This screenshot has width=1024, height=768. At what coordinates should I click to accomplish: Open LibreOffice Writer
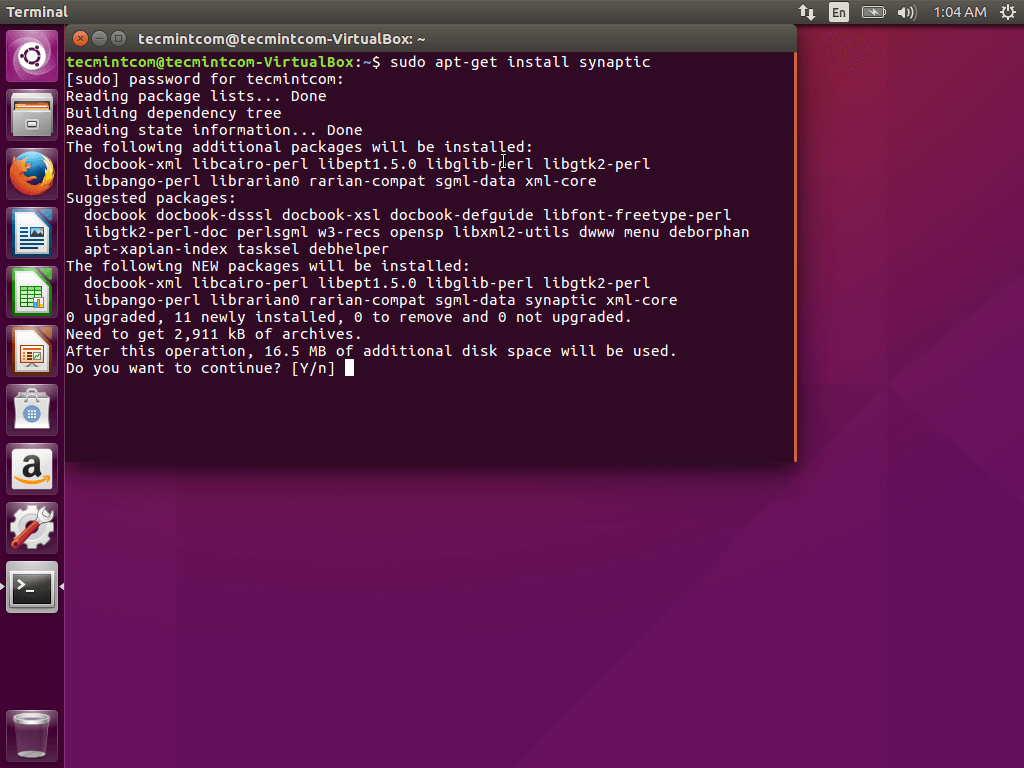[30, 232]
